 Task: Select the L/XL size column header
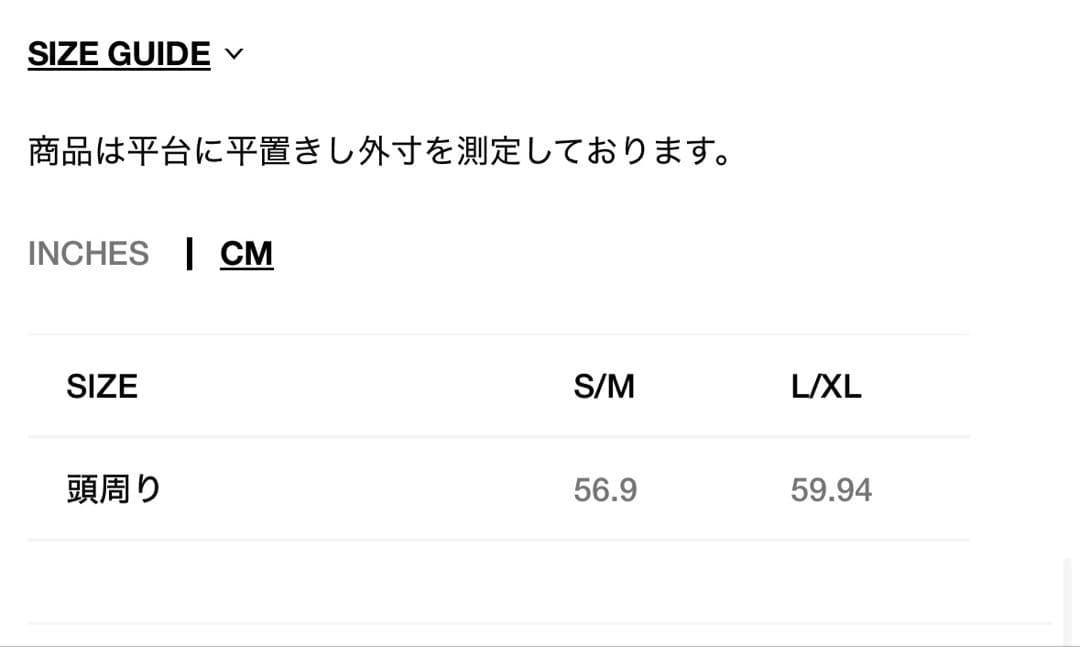pos(826,387)
